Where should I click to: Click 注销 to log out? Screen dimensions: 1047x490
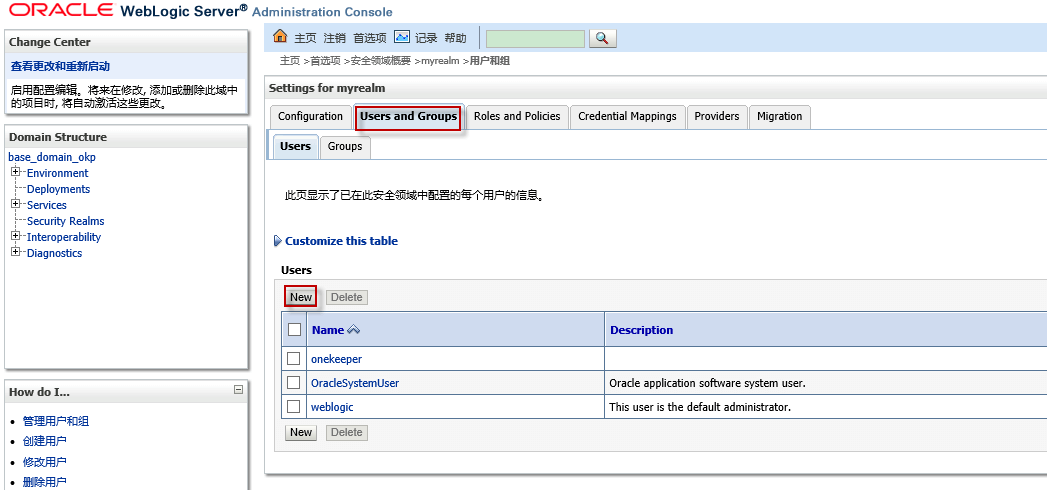335,38
